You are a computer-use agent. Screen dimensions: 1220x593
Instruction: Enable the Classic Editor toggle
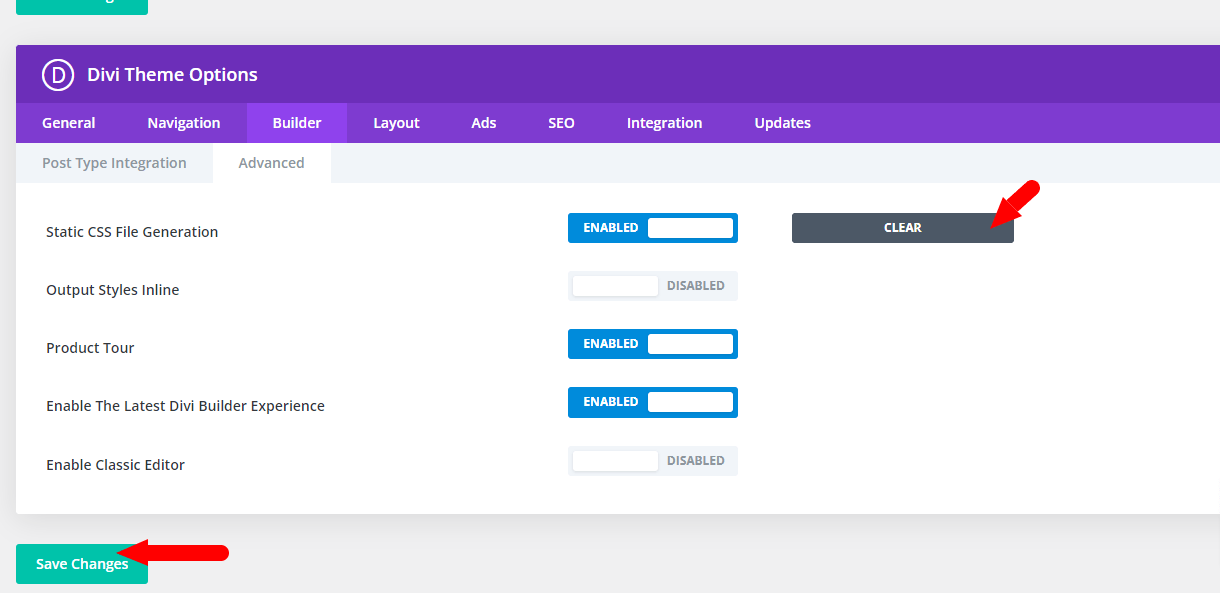coord(653,461)
